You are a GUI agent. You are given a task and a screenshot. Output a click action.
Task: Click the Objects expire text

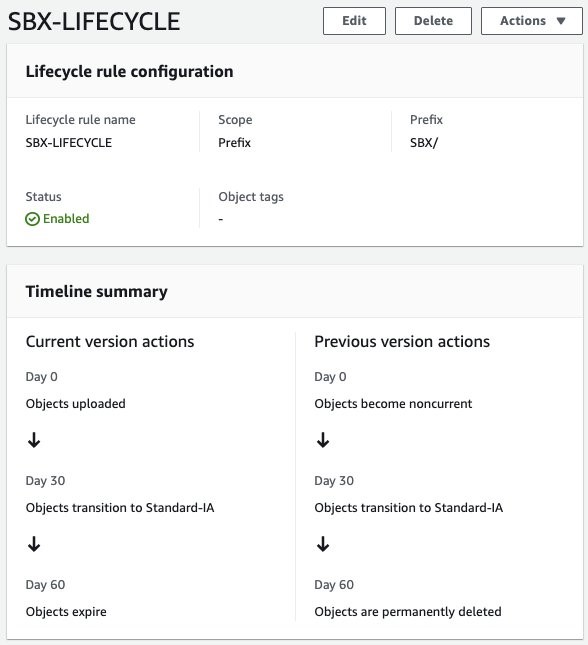66,612
